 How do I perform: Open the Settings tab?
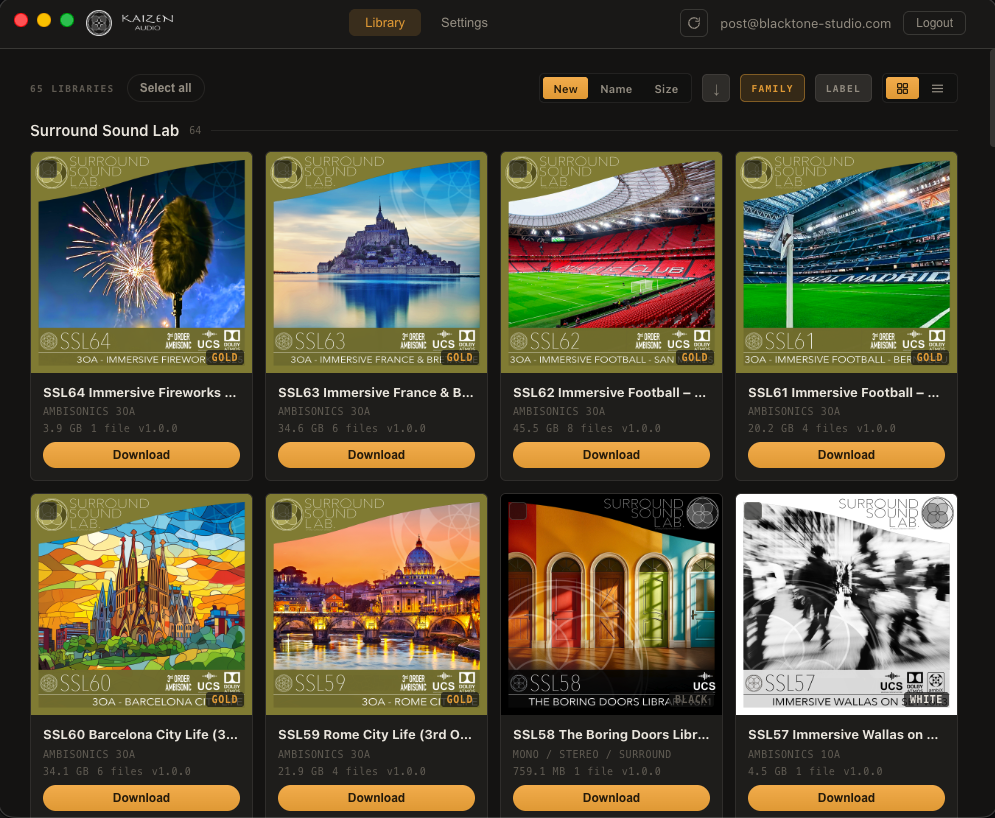click(465, 23)
